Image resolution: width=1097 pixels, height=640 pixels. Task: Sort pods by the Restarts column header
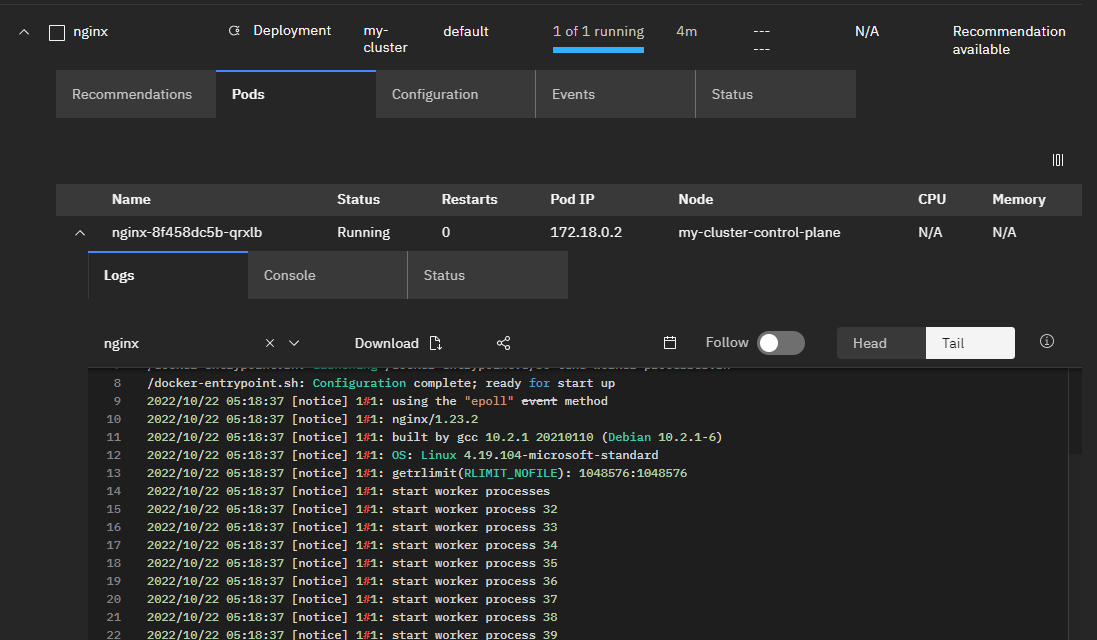coord(469,200)
